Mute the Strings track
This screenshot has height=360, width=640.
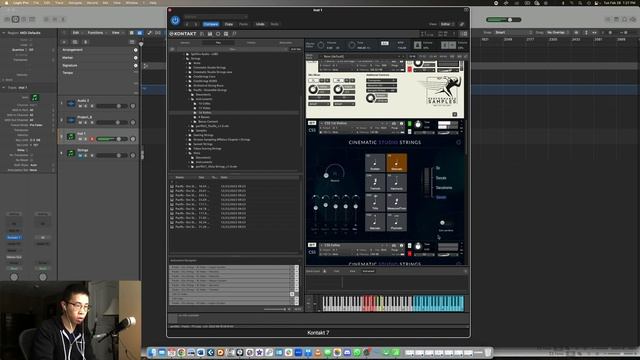tap(80, 156)
